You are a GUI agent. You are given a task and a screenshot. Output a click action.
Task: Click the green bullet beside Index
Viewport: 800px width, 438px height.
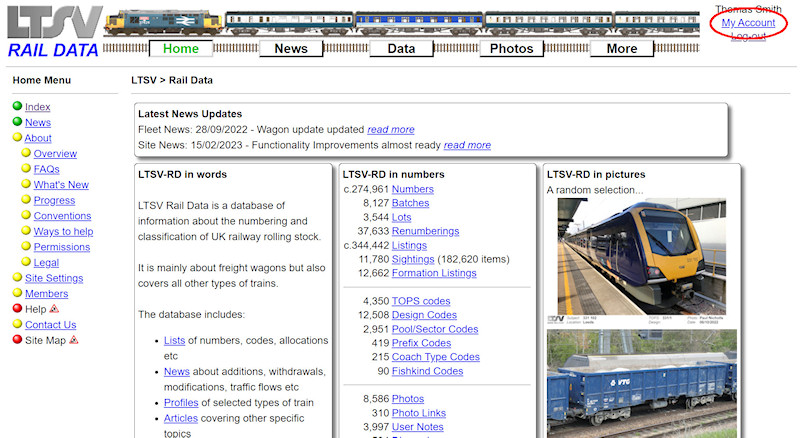point(17,107)
